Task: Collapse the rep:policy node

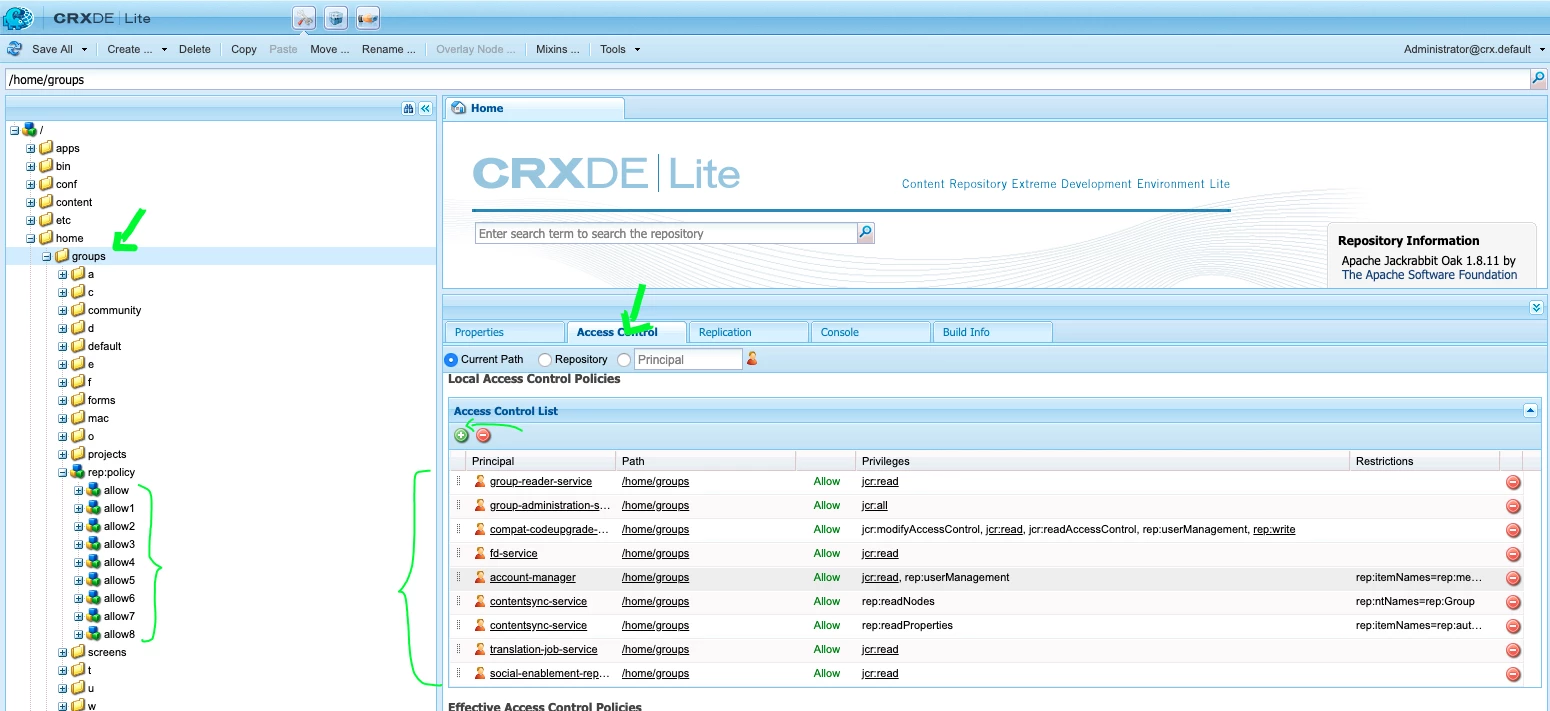Action: [63, 472]
